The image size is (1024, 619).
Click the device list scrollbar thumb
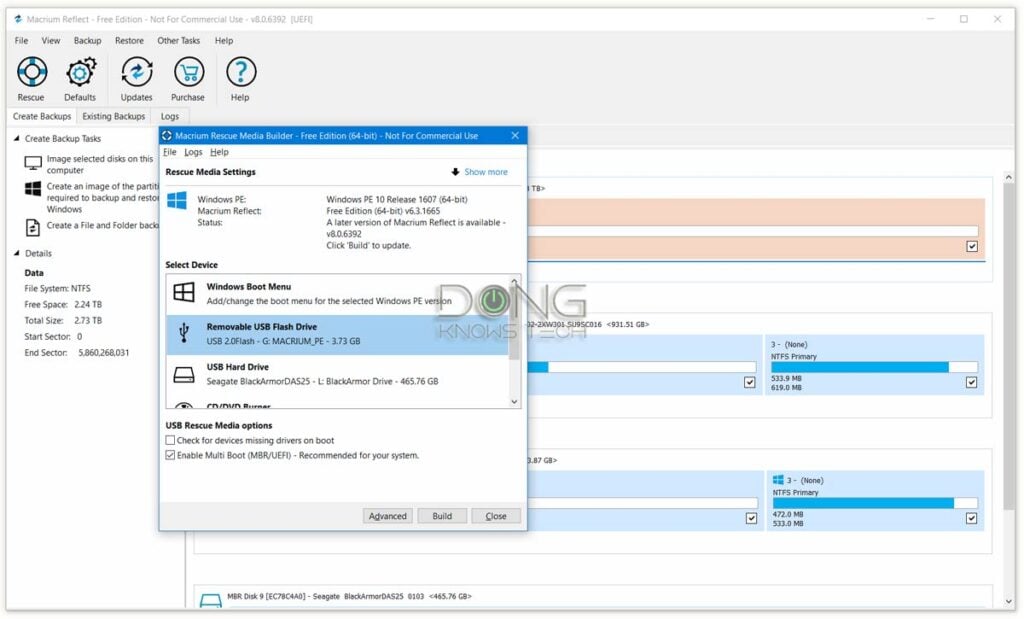coord(515,324)
